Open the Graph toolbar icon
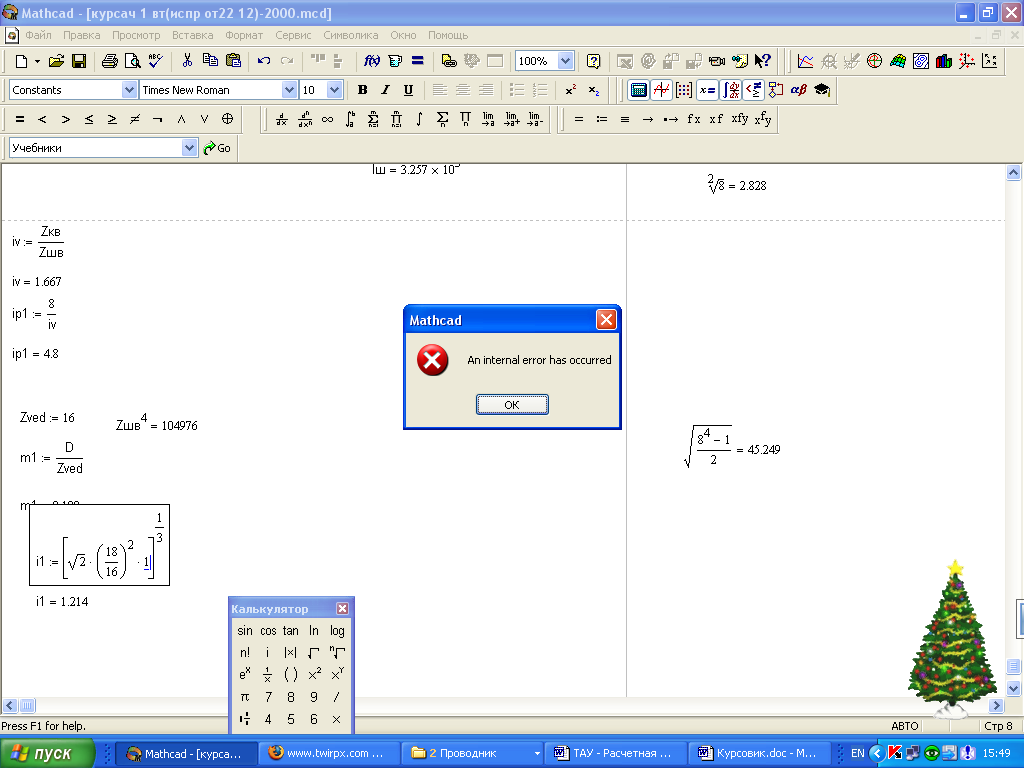This screenshot has height=768, width=1024. (x=662, y=90)
